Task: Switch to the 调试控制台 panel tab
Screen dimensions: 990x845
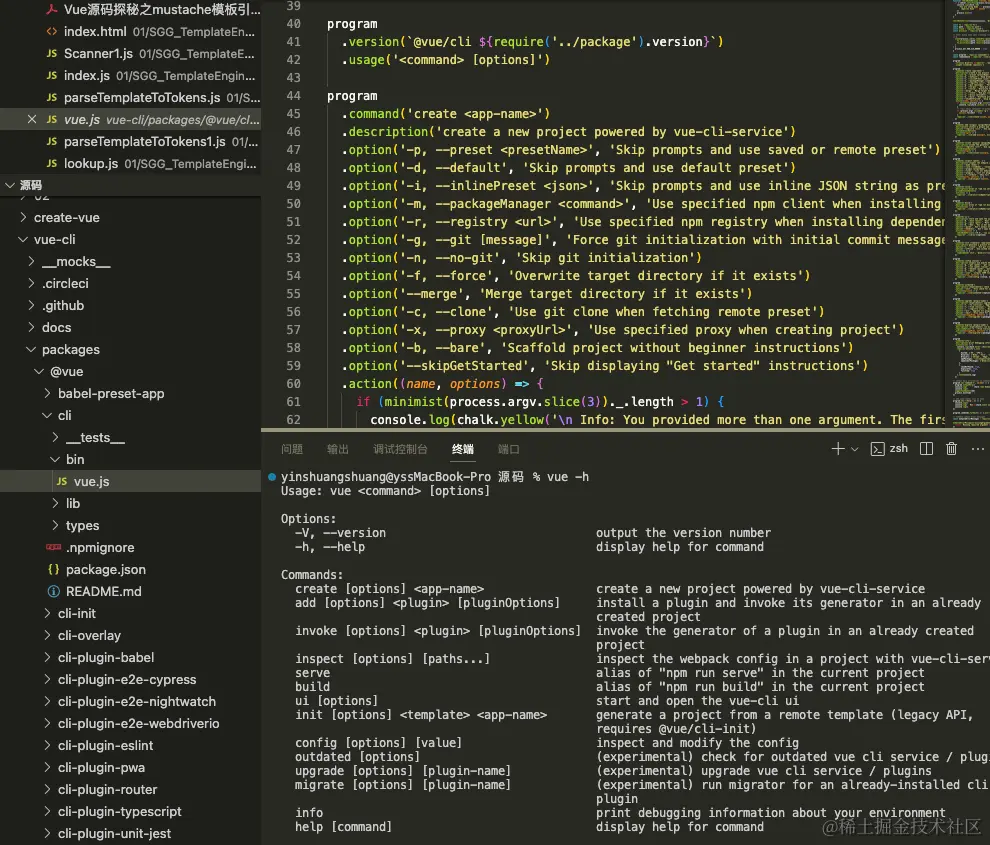Action: (x=400, y=449)
